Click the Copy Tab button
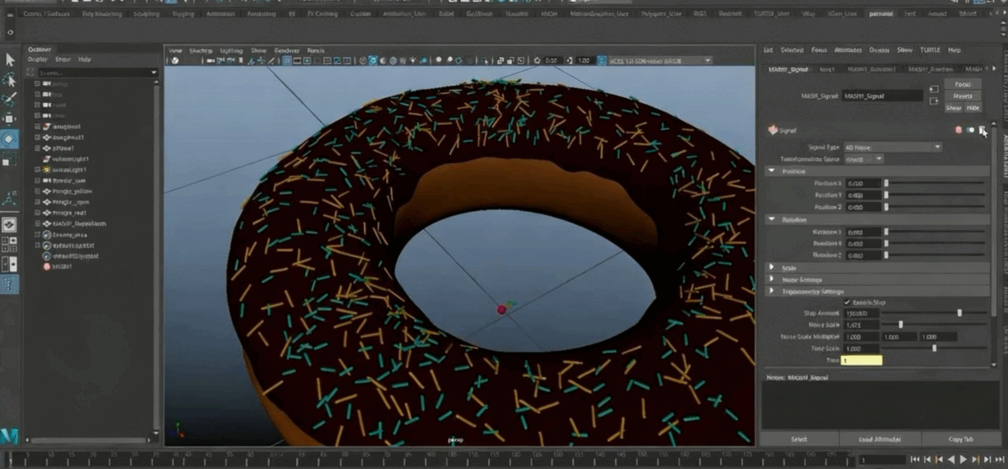 (961, 439)
